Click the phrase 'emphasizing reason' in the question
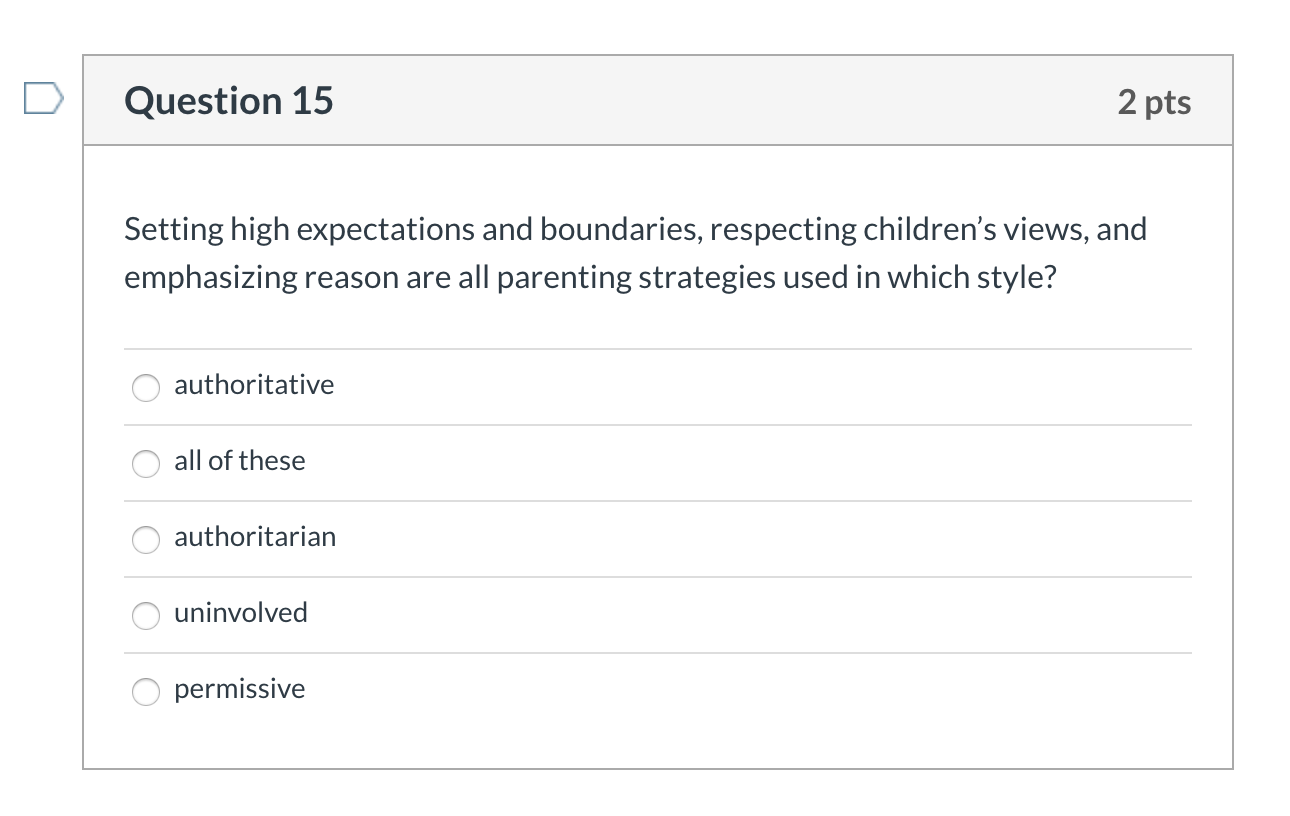 pos(261,277)
